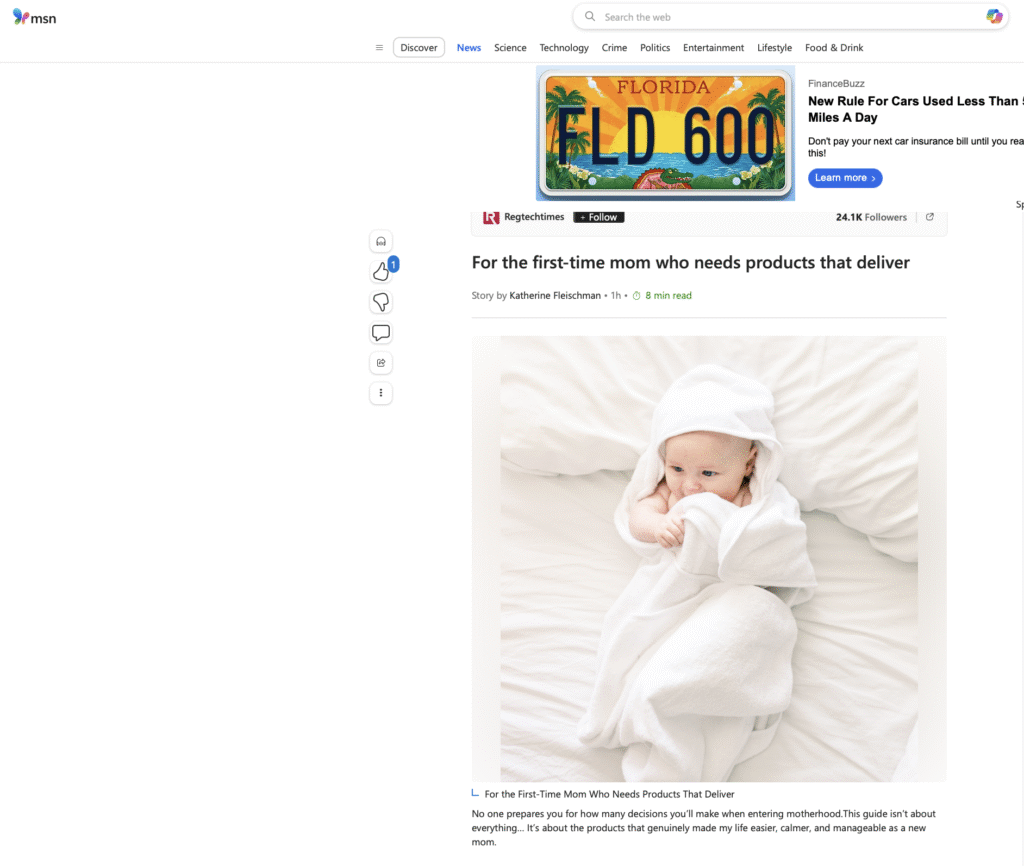Click the msn butterfly logo

[x=35, y=18]
